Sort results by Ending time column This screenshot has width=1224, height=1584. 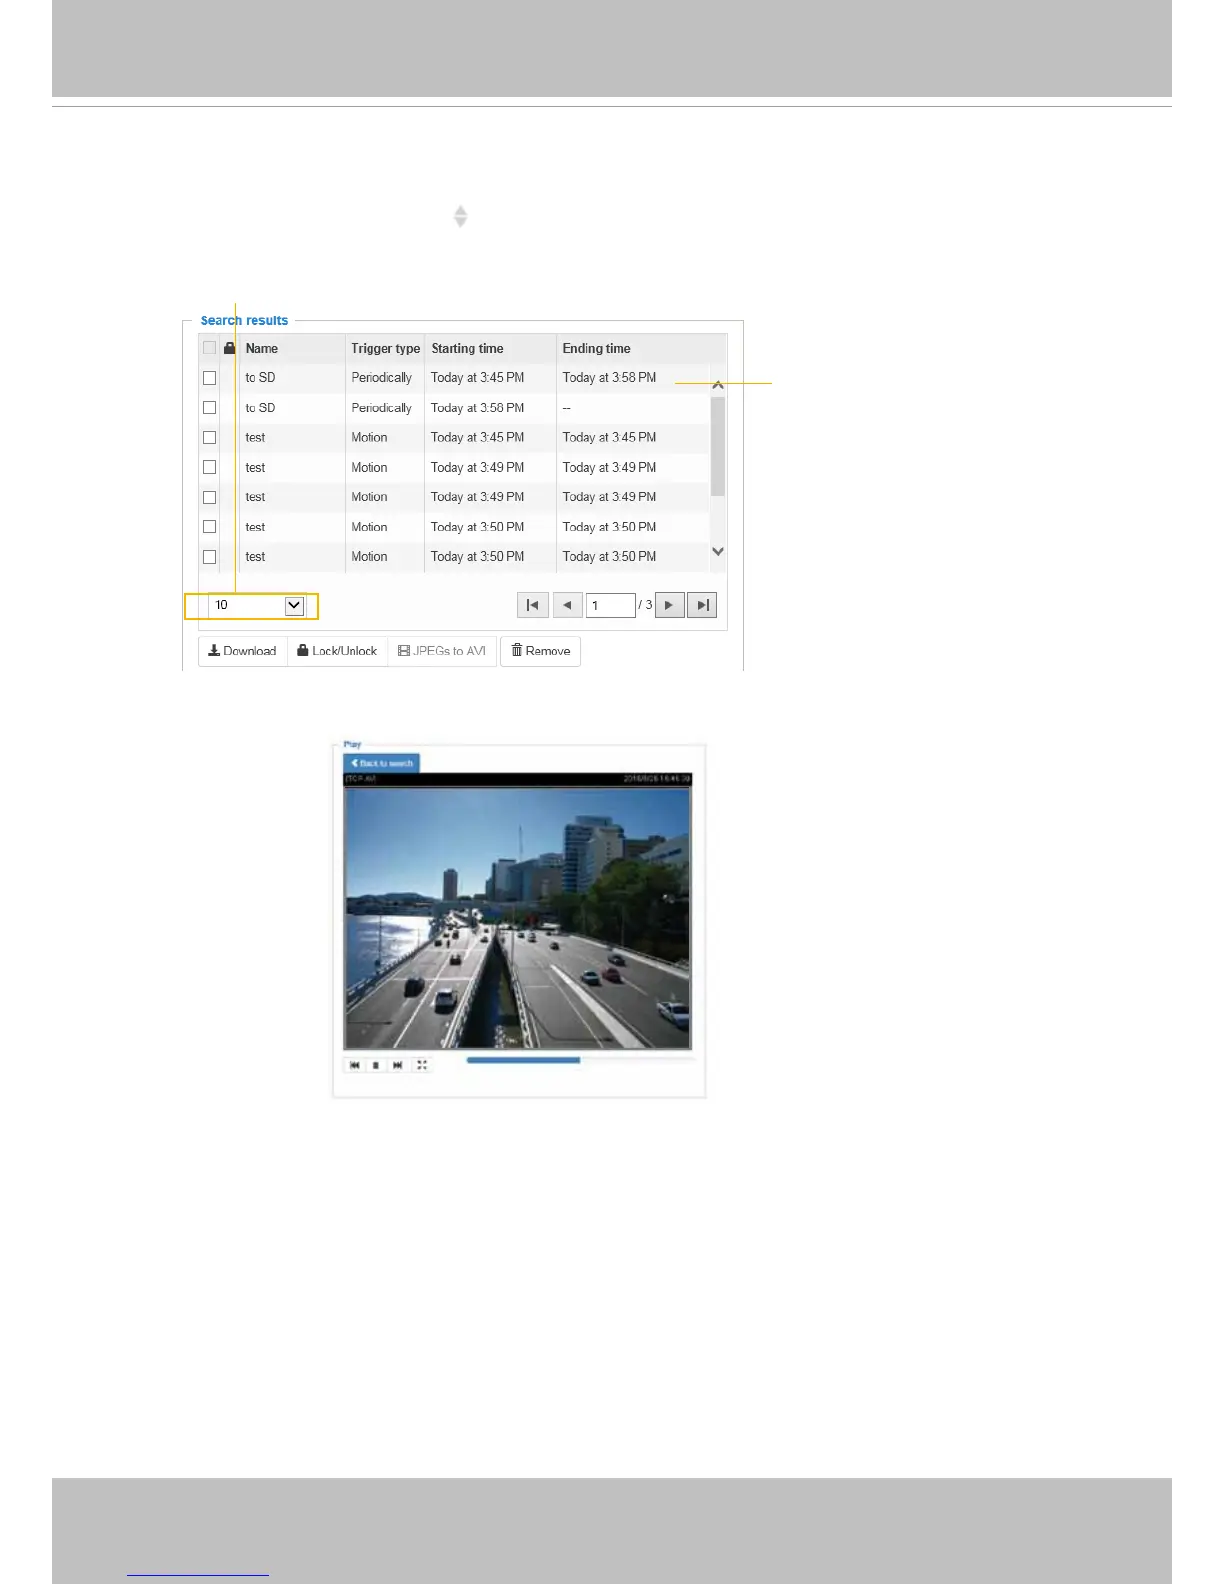click(x=596, y=349)
